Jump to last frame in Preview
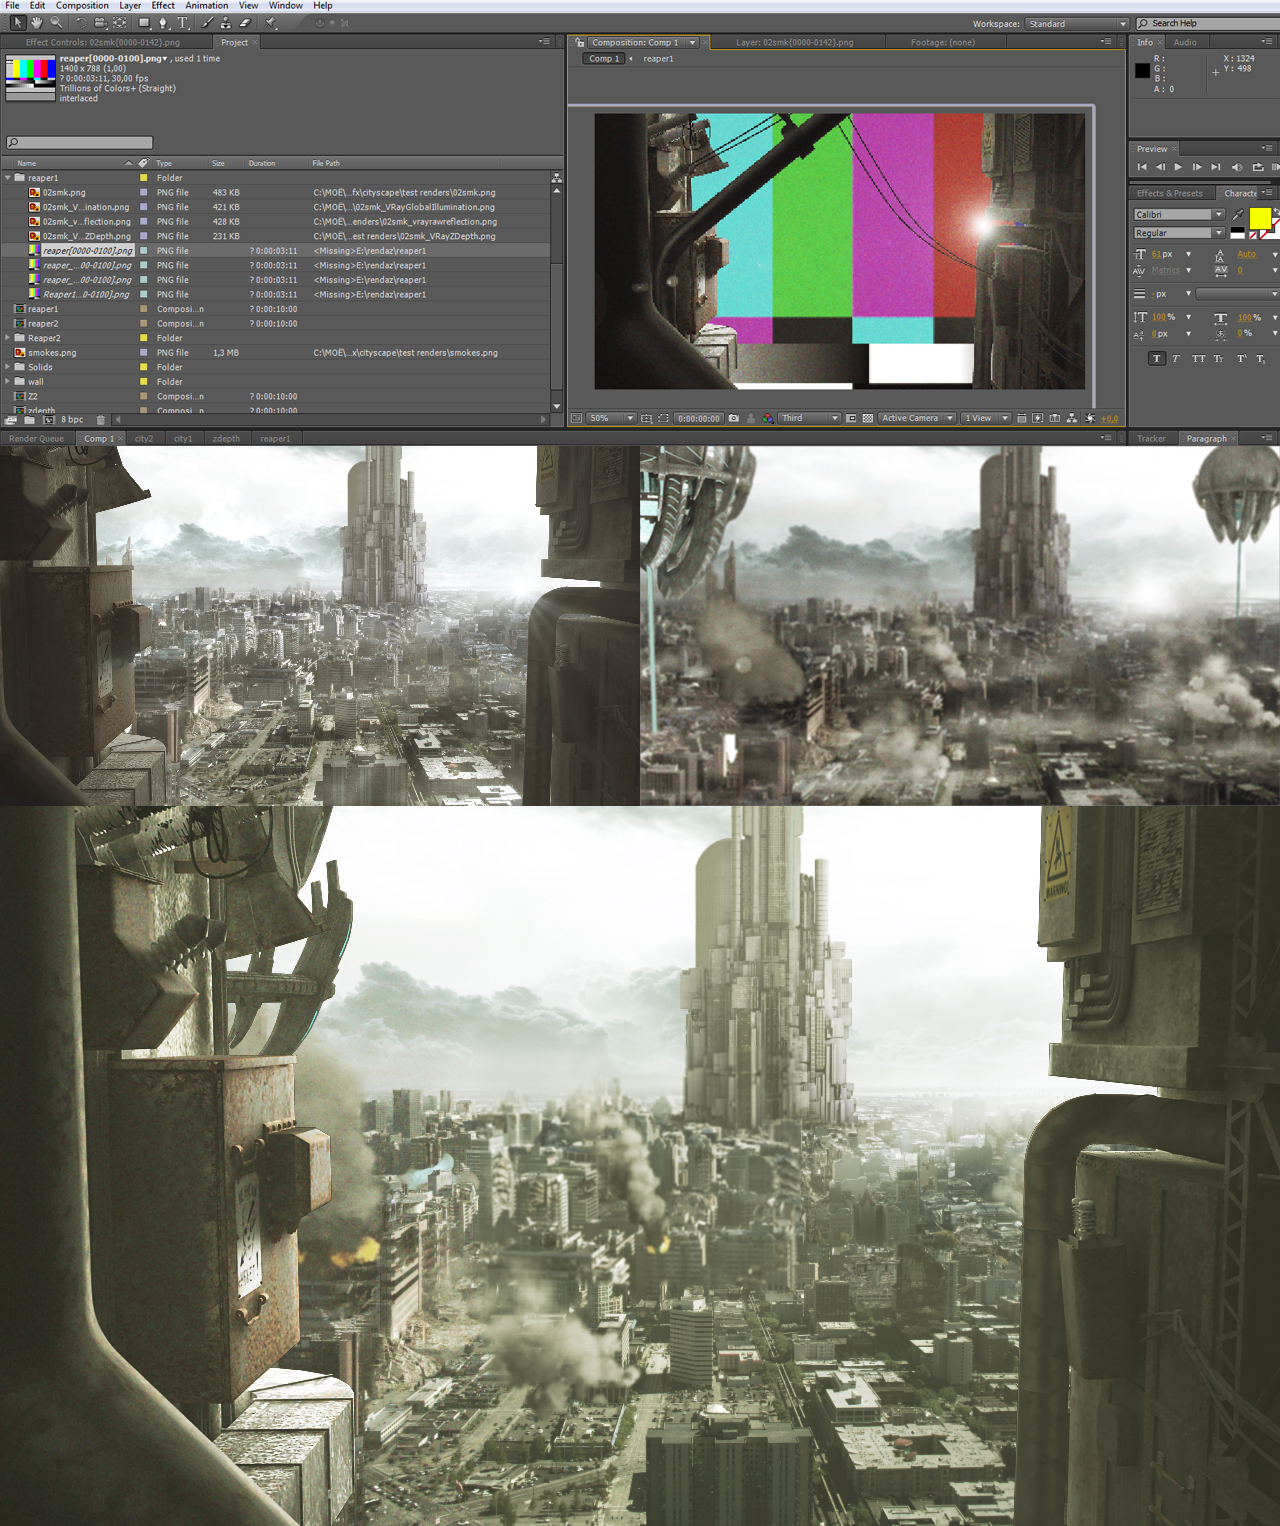The width and height of the screenshot is (1280, 1526). 1216,167
